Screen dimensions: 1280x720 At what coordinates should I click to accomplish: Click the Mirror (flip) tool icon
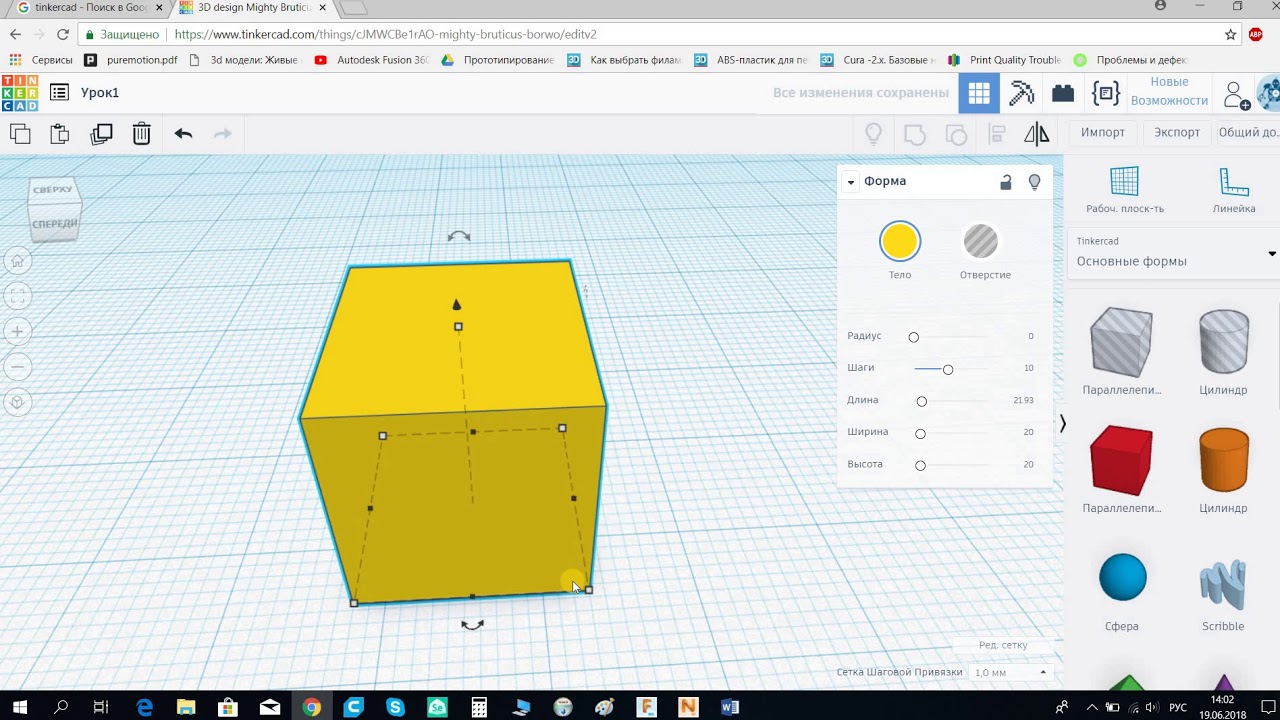pyautogui.click(x=1036, y=133)
